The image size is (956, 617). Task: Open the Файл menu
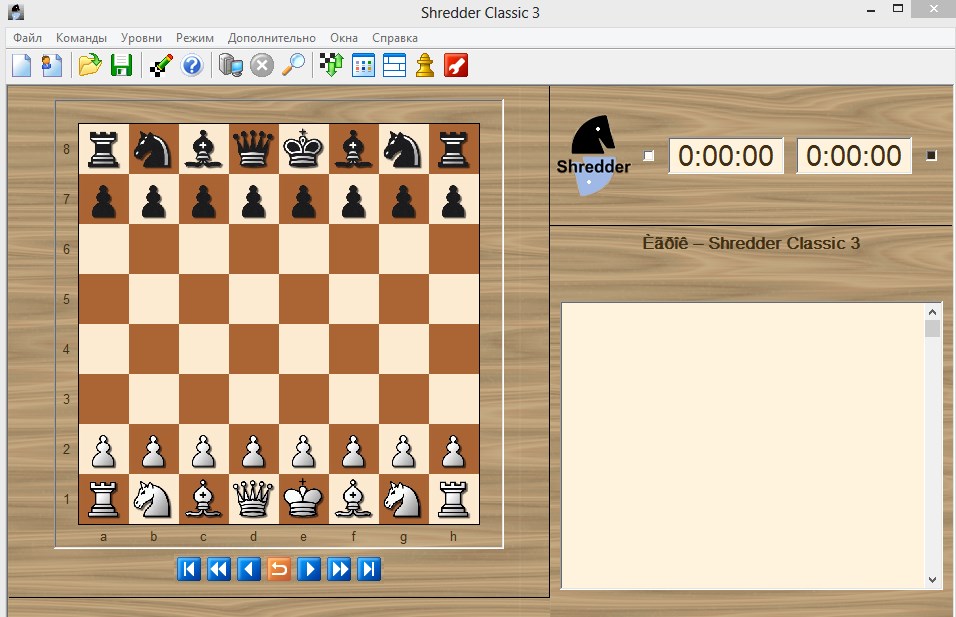point(27,38)
